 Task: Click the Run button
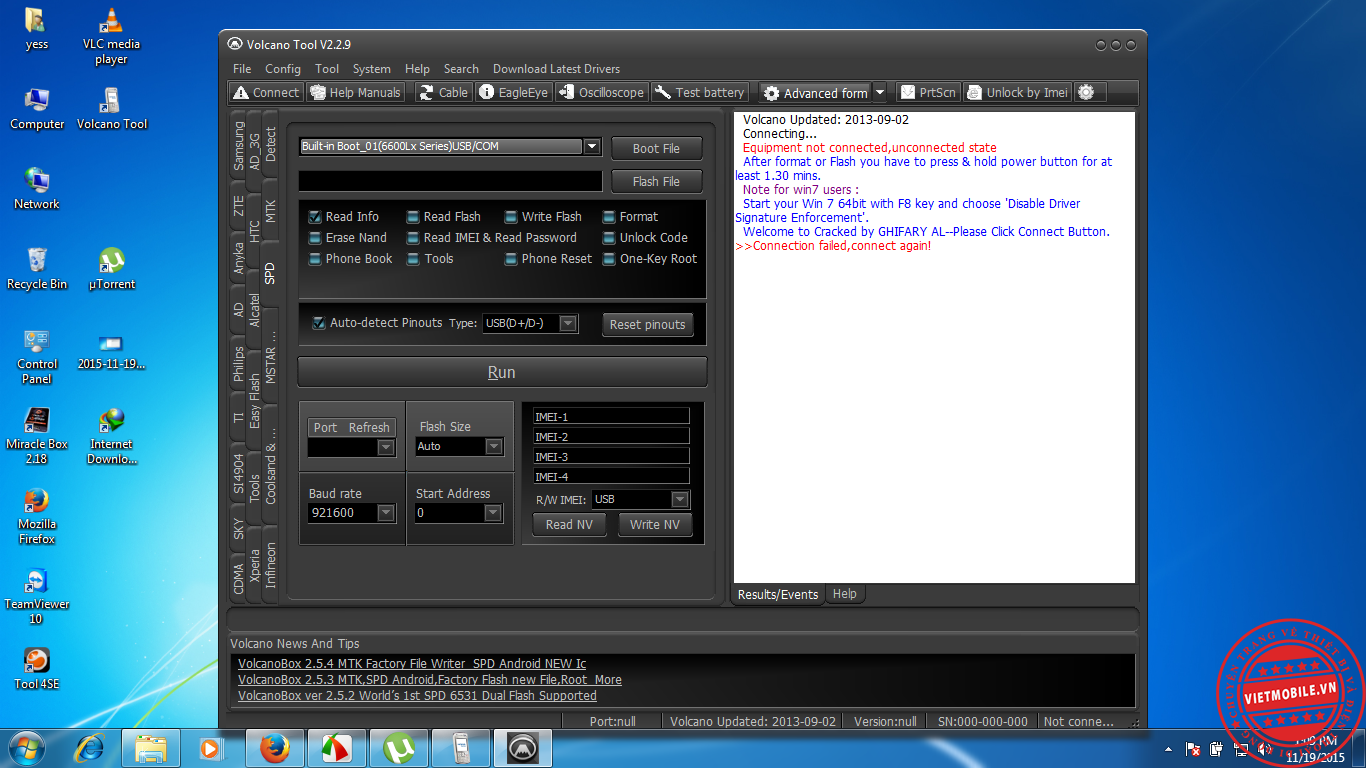[502, 372]
